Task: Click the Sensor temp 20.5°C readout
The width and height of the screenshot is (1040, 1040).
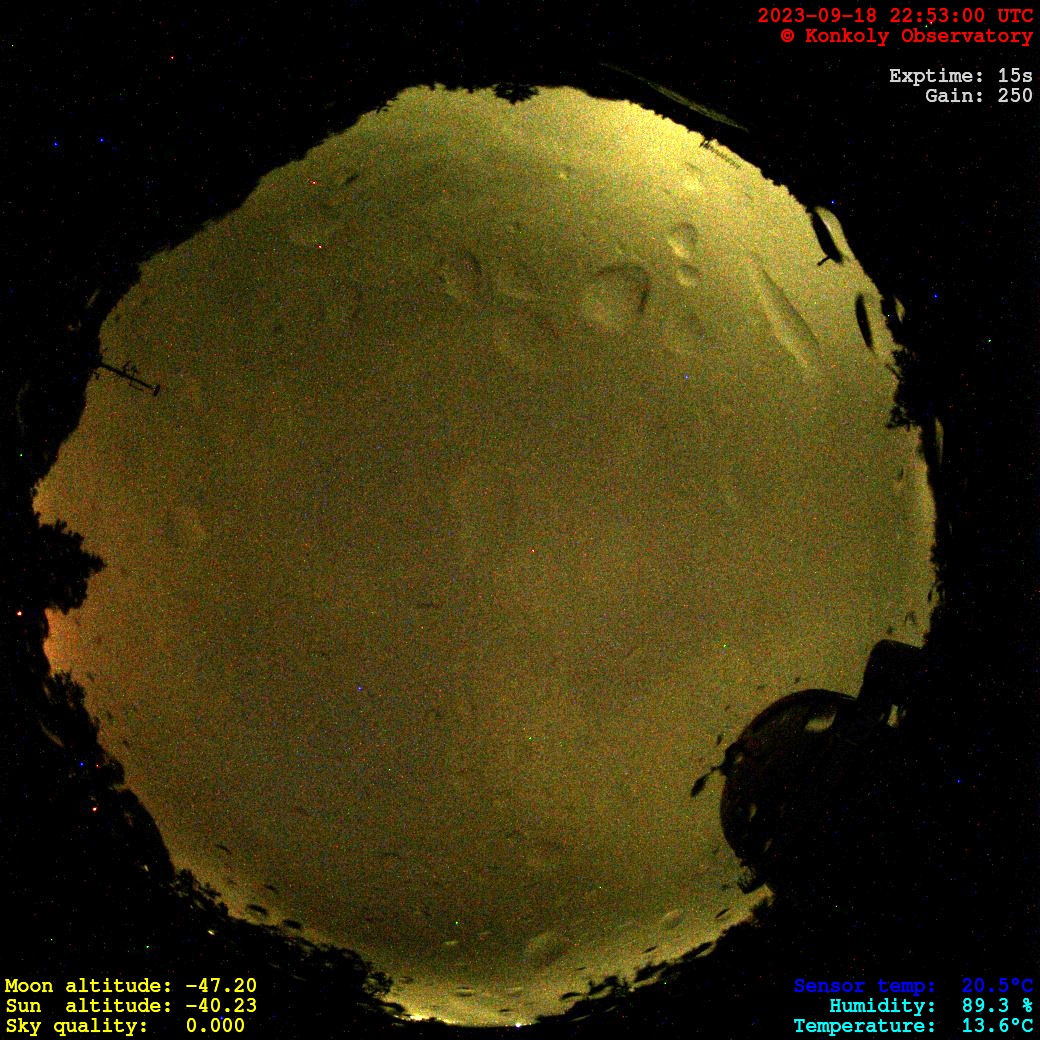Action: (913, 986)
